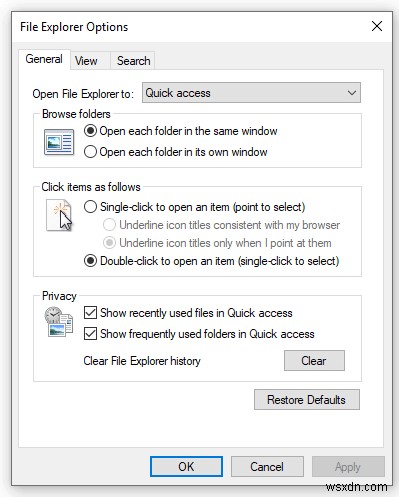Viewport: 399px width, 497px height.
Task: Click the File Explorer Options title text
Action: click(x=74, y=27)
